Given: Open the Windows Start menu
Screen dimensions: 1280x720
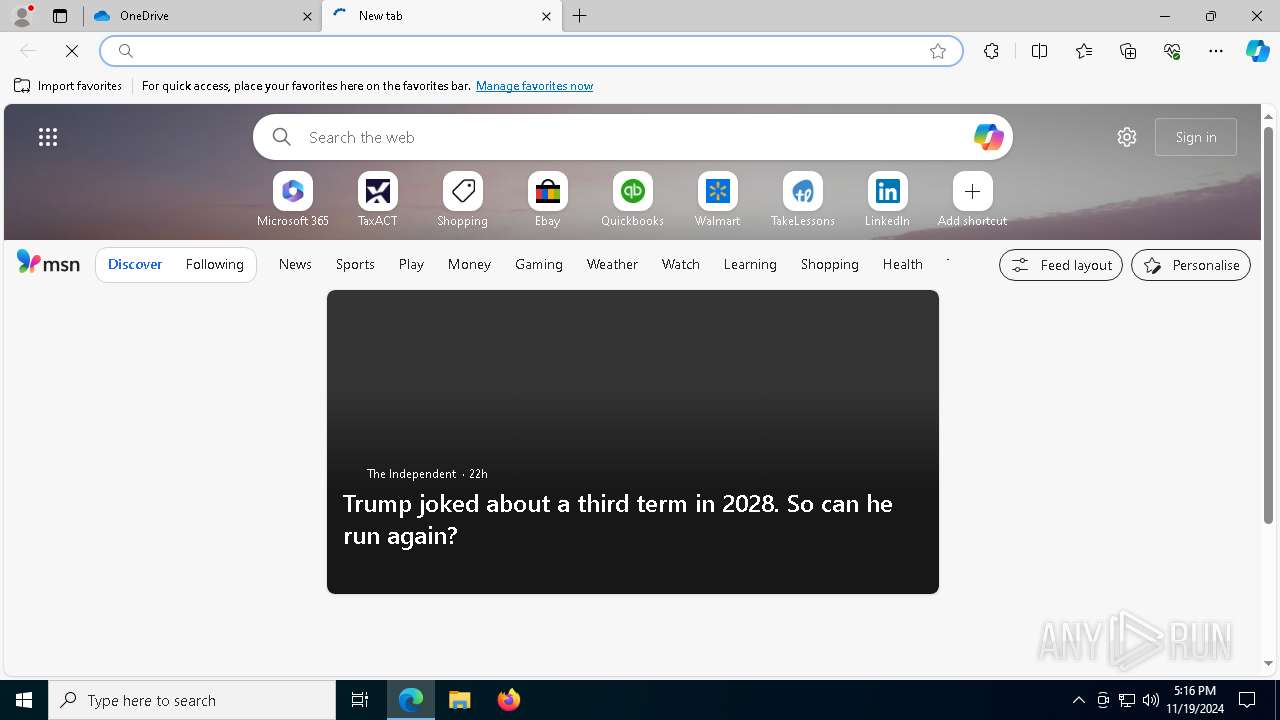Looking at the screenshot, I should point(24,700).
